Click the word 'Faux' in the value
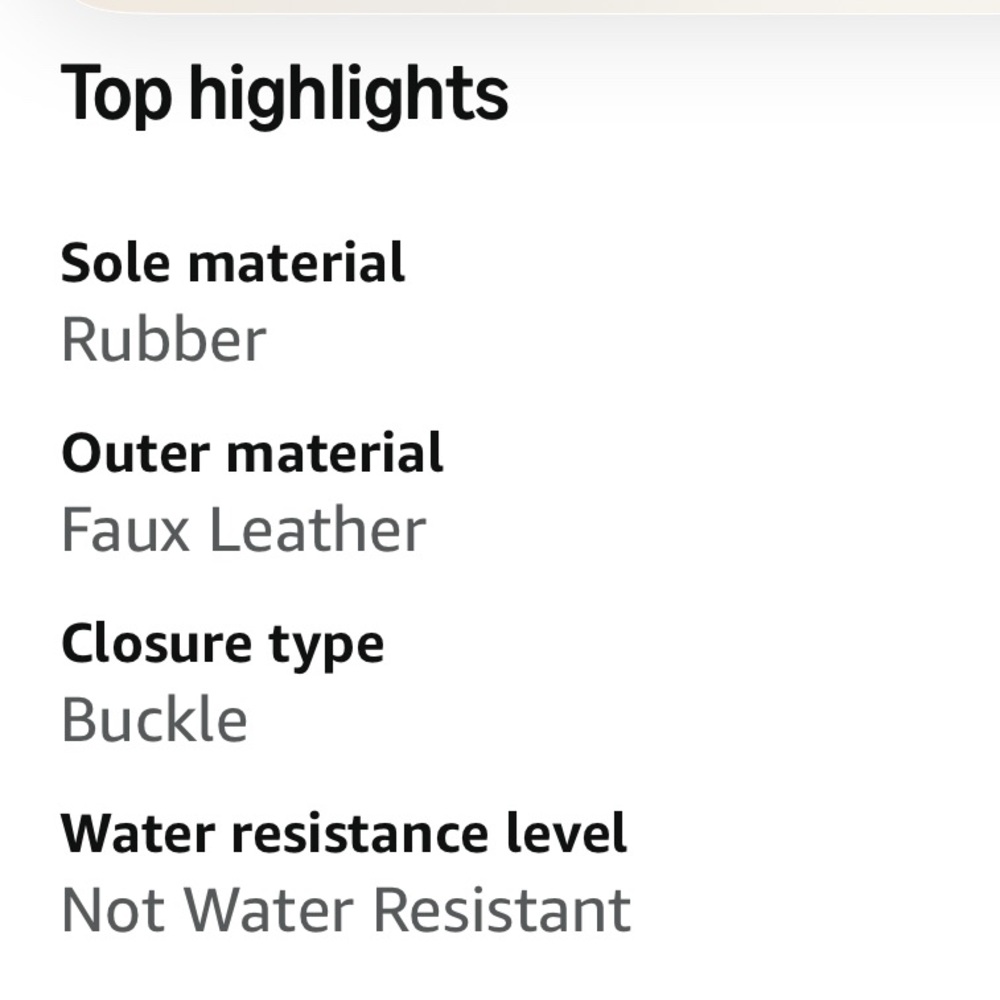The height and width of the screenshot is (1000, 1000). tap(126, 530)
